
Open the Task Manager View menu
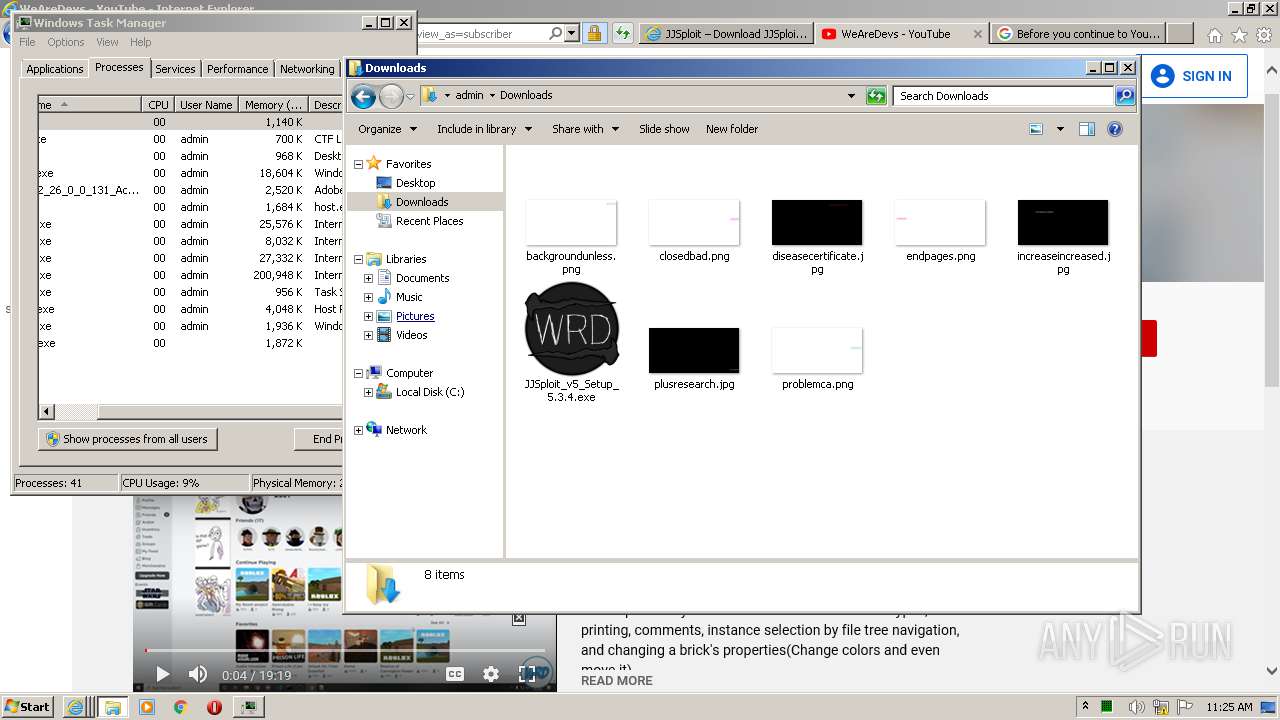pyautogui.click(x=107, y=42)
